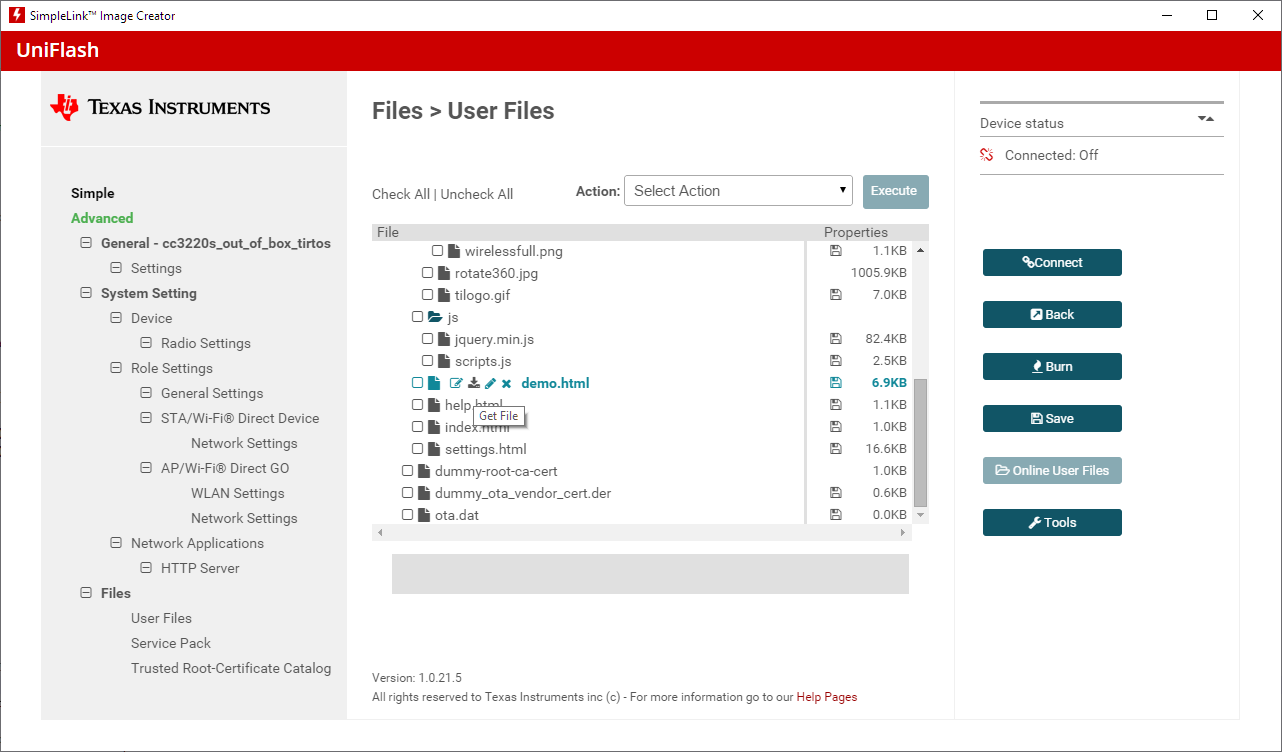The width and height of the screenshot is (1282, 752).
Task: Tick the tilogo.gif checkbox
Action: [427, 295]
